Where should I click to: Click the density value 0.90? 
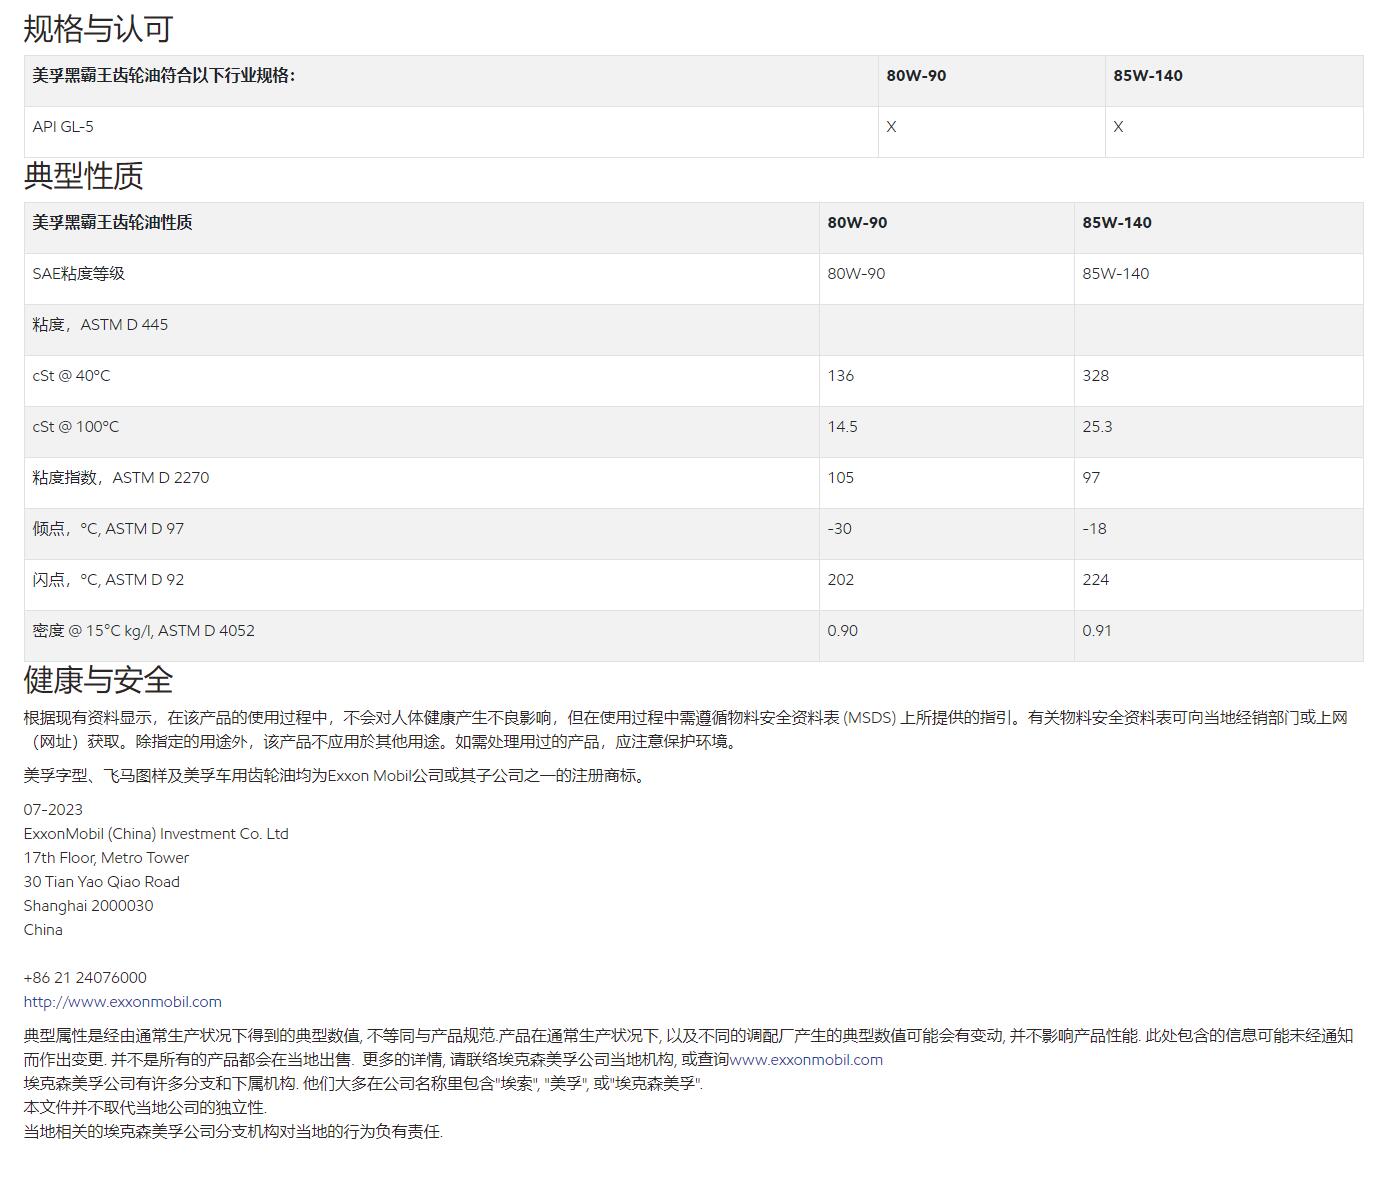click(x=843, y=631)
